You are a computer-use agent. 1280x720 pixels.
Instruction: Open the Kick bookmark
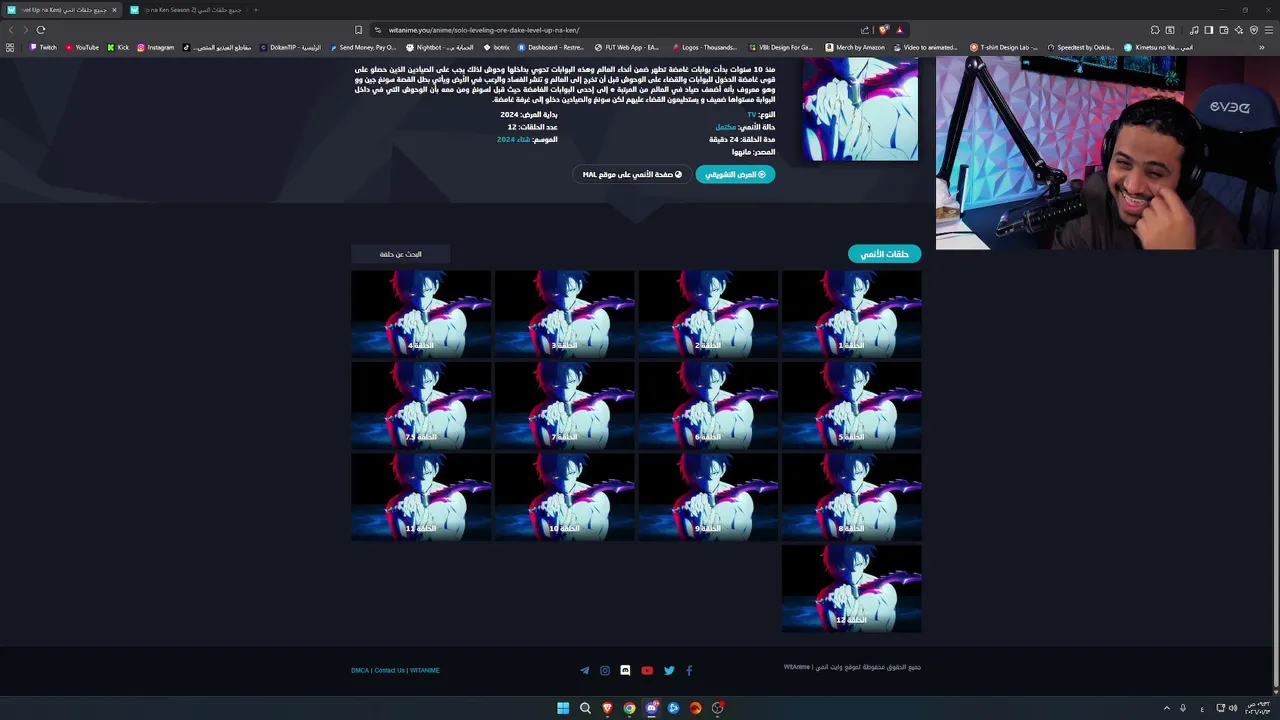(x=118, y=47)
